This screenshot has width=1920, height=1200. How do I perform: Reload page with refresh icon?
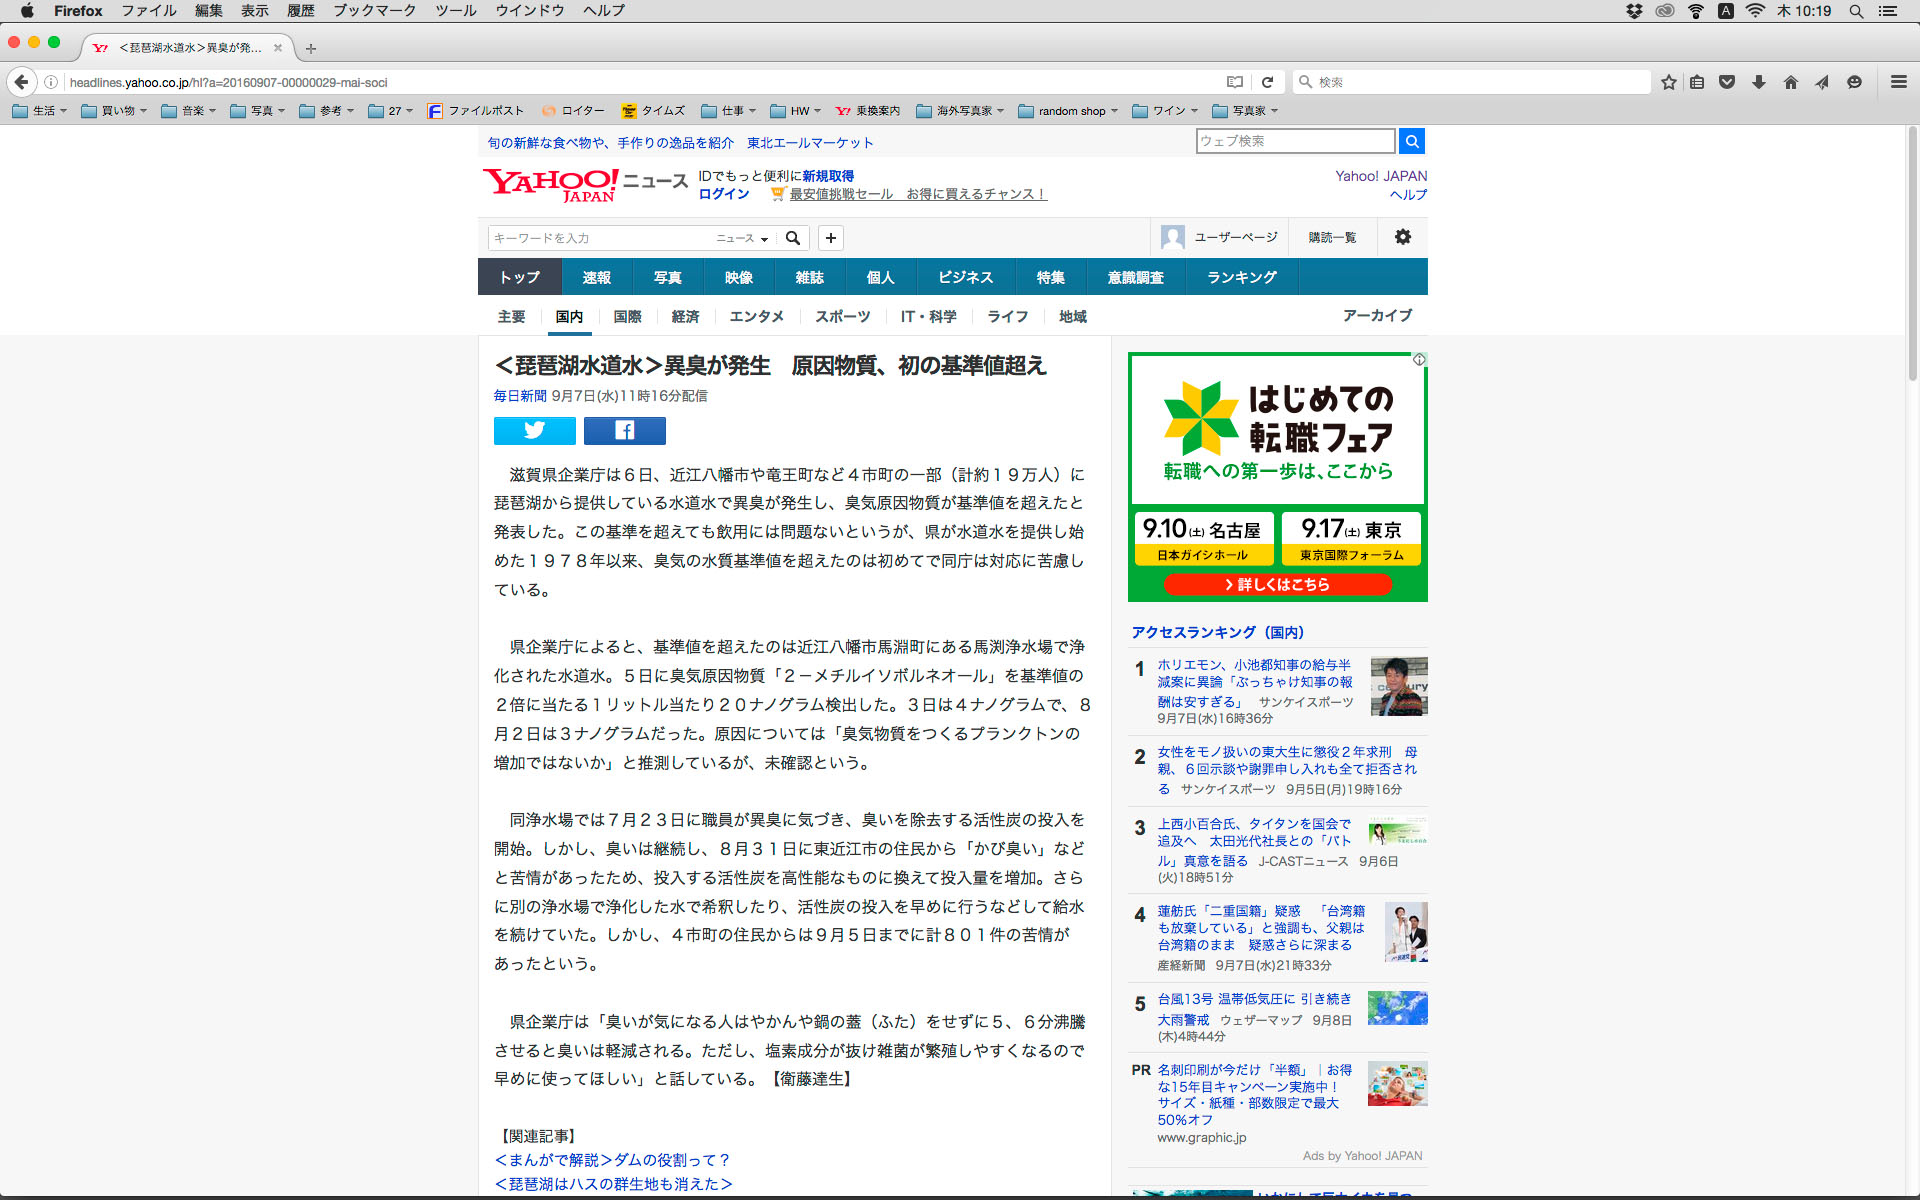click(x=1267, y=82)
